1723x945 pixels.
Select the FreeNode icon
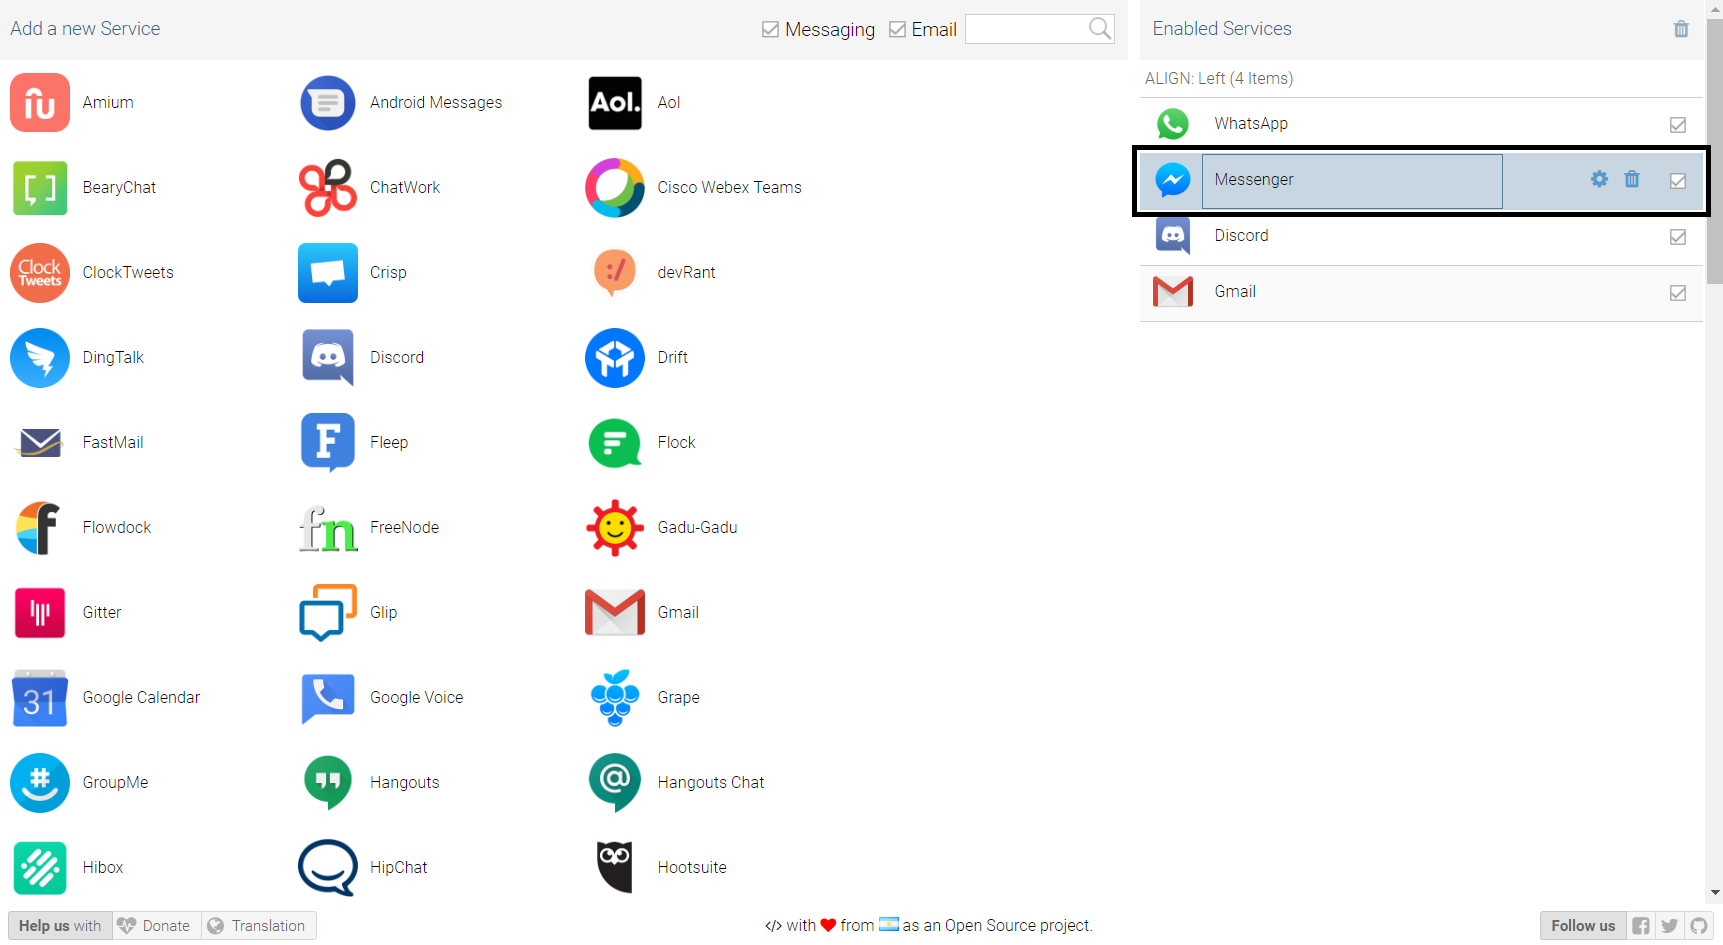[328, 527]
